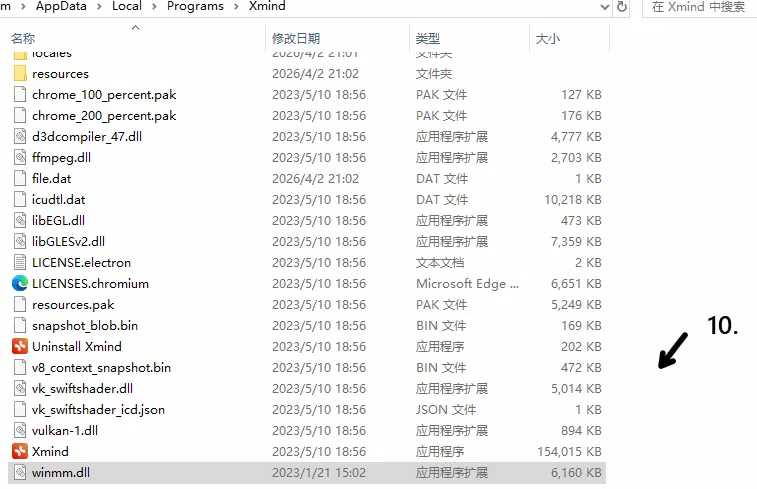Select the file named ffmpeg.dll
This screenshot has width=757, height=489.
click(61, 158)
